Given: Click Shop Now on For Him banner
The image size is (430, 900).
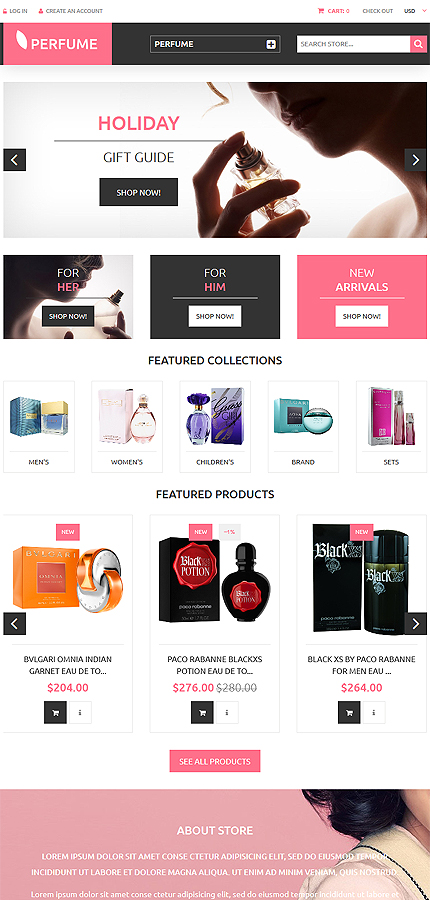Looking at the screenshot, I should pyautogui.click(x=215, y=316).
